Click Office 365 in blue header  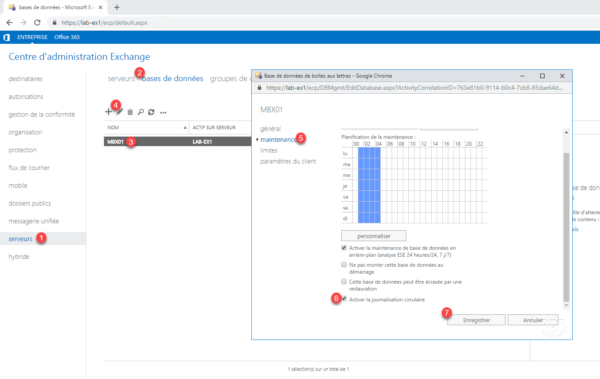pyautogui.click(x=67, y=37)
